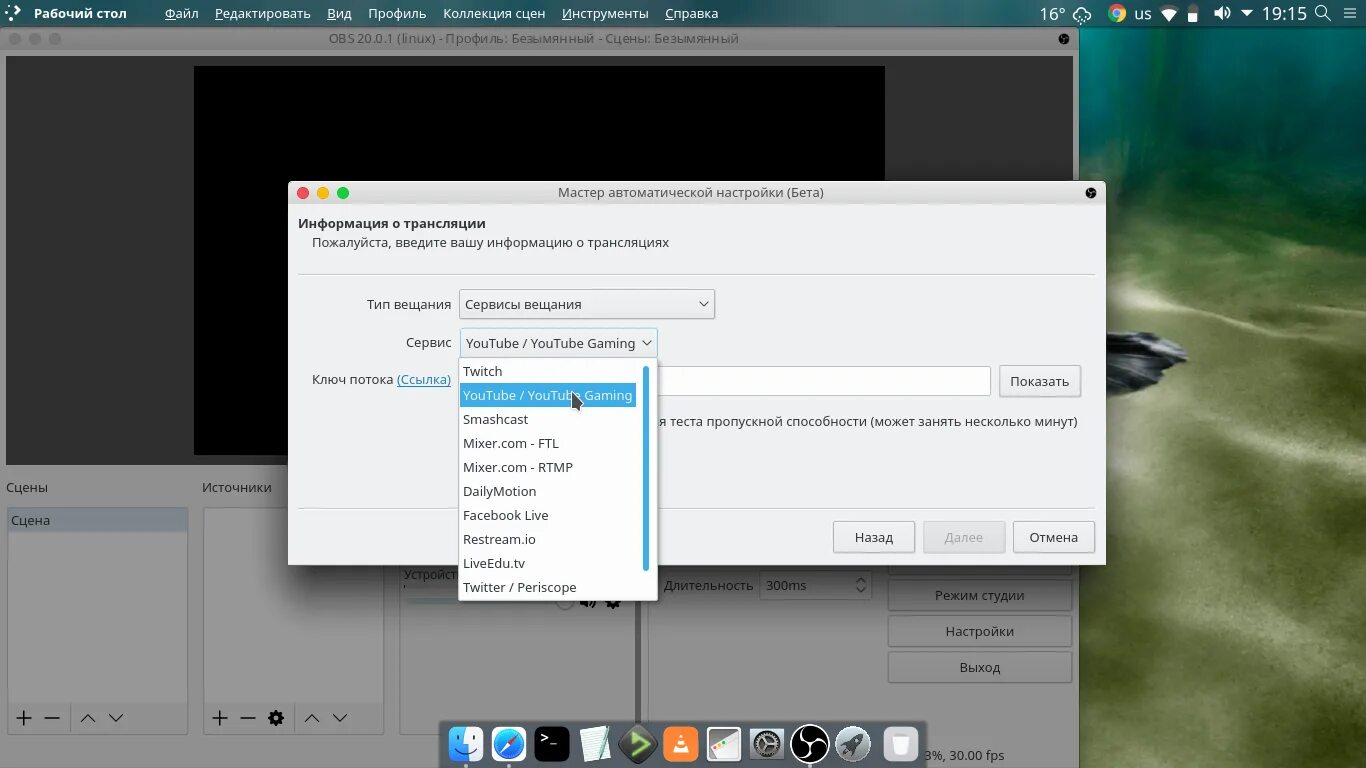Viewport: 1366px width, 768px height.
Task: Open the Инструменты menu
Action: [x=605, y=14]
